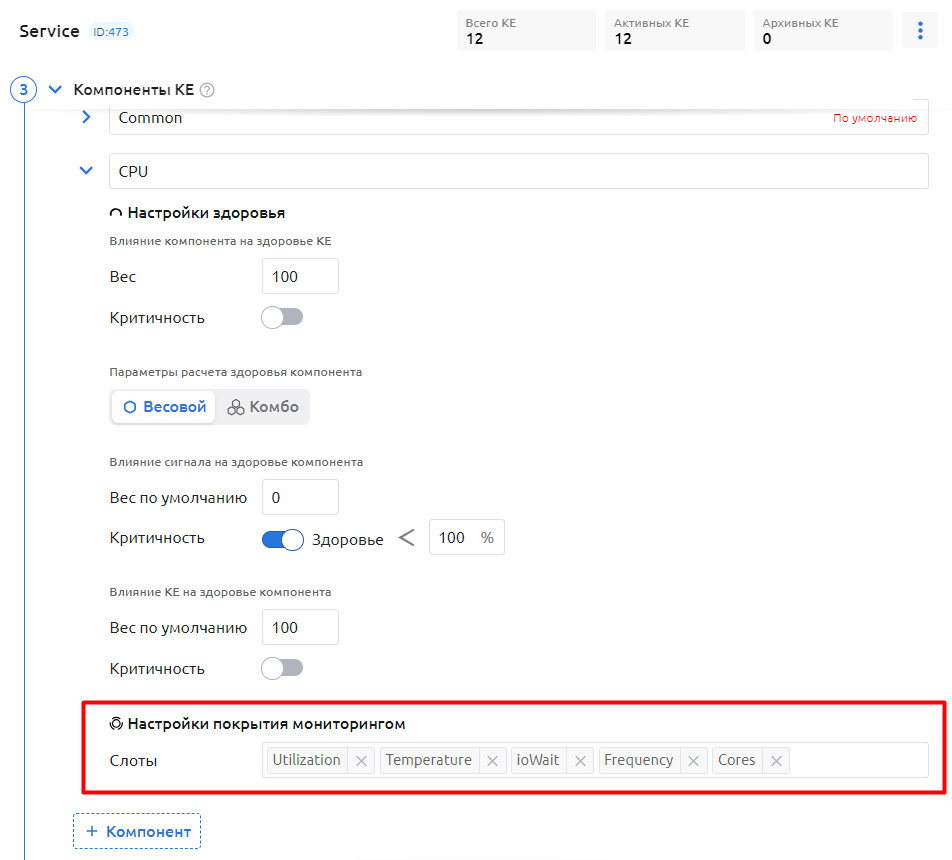
Task: Remove the Frequency slot tag
Action: 693,761
